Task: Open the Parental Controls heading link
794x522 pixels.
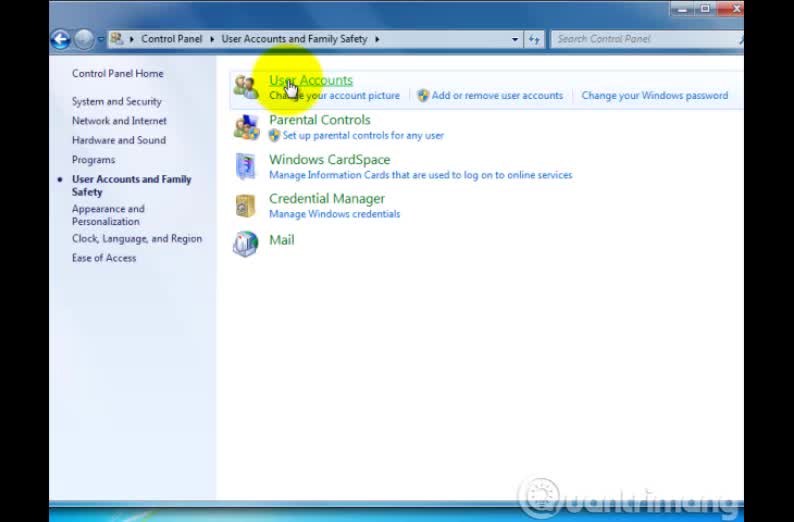Action: coord(320,120)
